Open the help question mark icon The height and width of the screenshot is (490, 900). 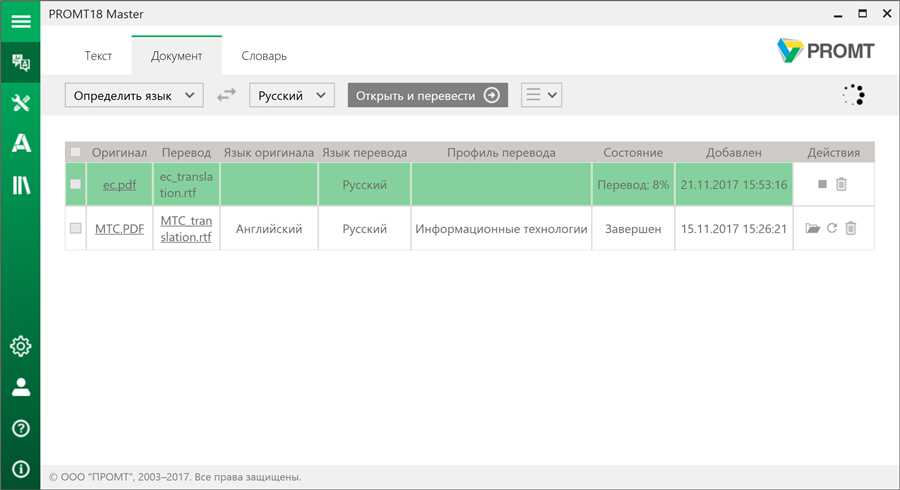click(21, 428)
